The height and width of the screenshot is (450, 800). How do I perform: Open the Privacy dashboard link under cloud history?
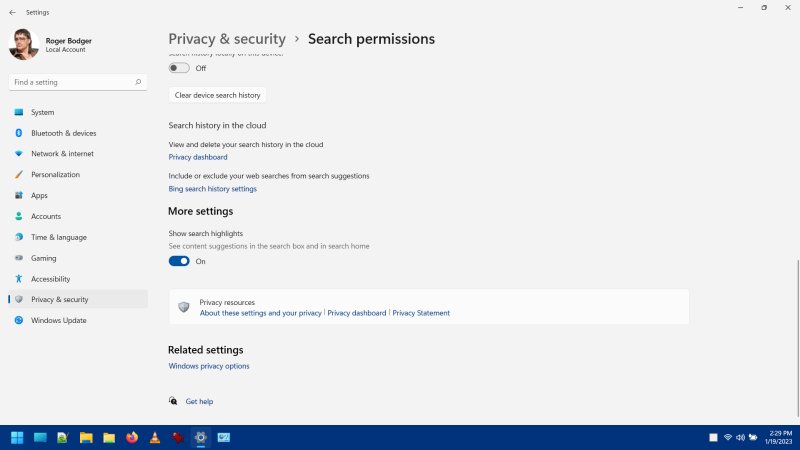[198, 157]
